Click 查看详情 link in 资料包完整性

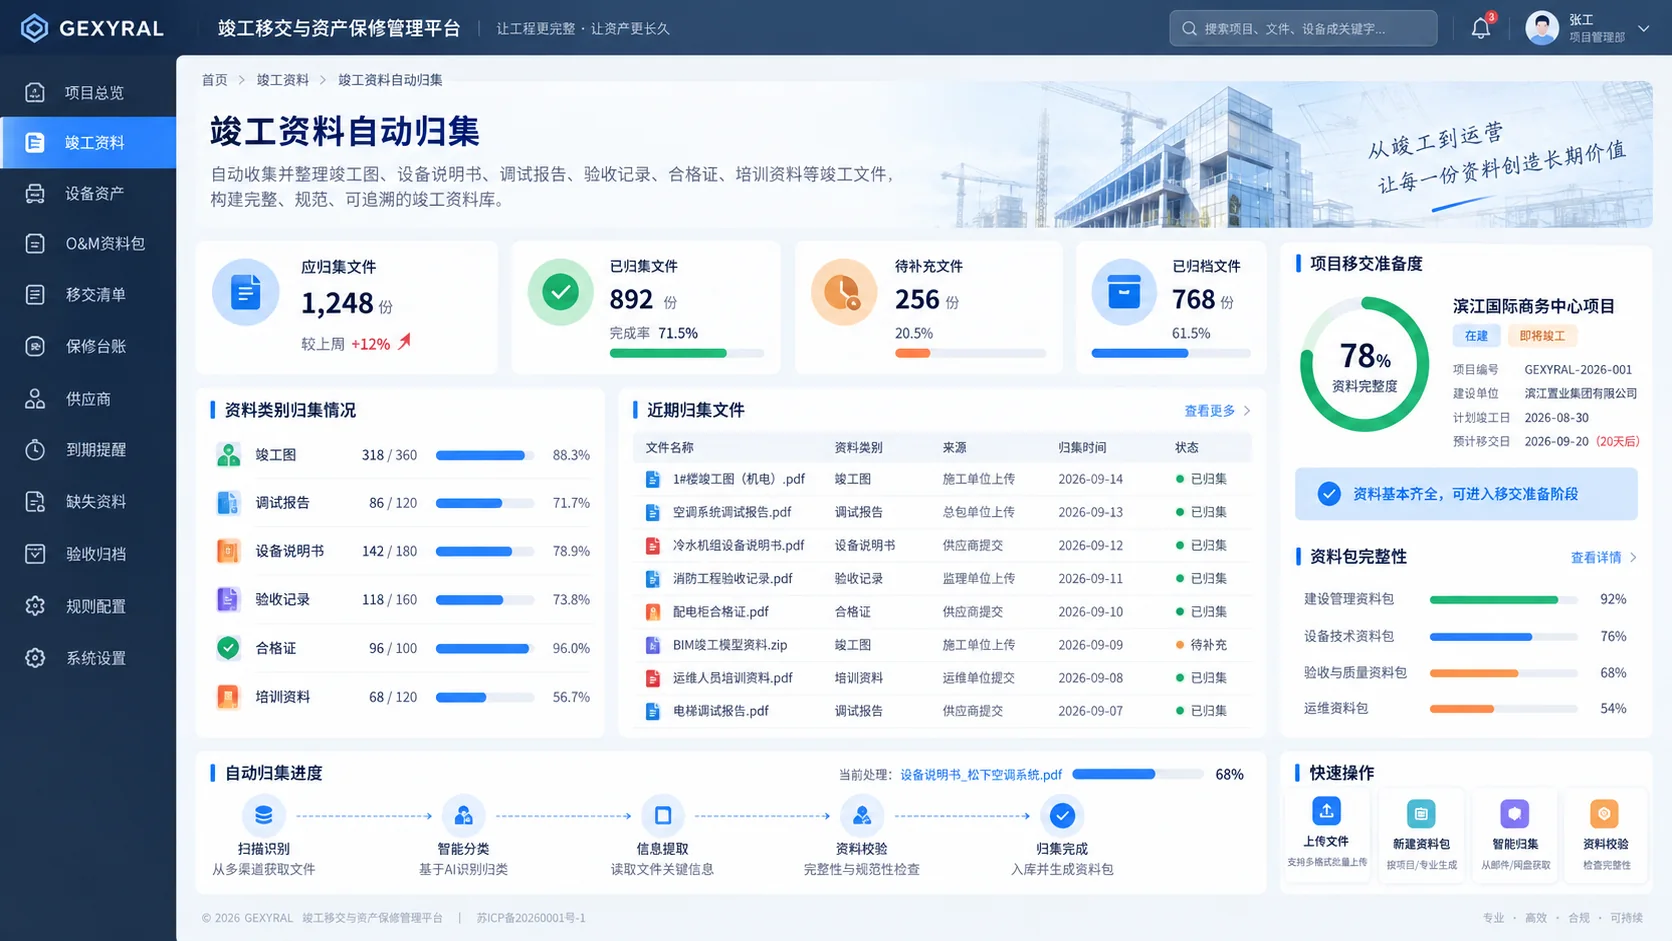[x=1596, y=558]
